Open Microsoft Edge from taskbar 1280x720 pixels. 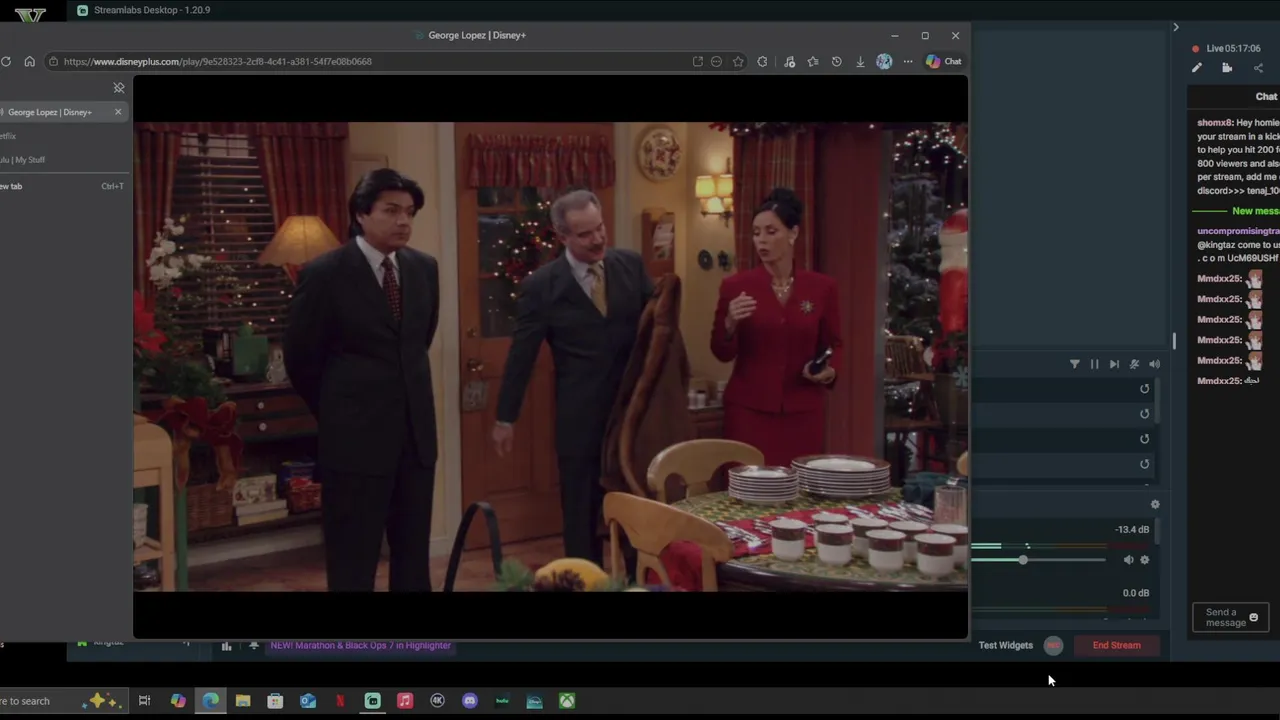pos(211,701)
